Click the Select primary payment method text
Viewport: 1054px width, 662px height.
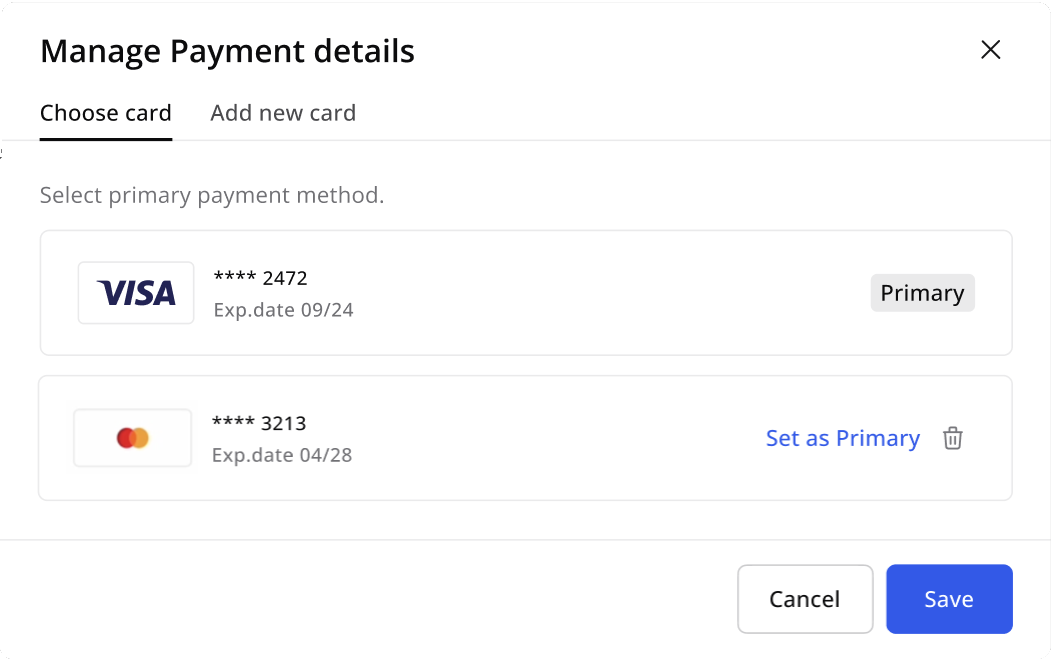coord(212,195)
